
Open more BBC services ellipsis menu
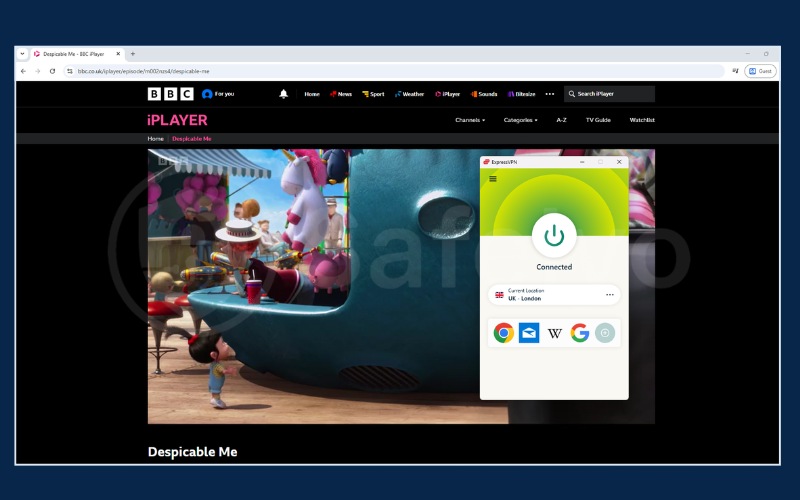coord(549,94)
